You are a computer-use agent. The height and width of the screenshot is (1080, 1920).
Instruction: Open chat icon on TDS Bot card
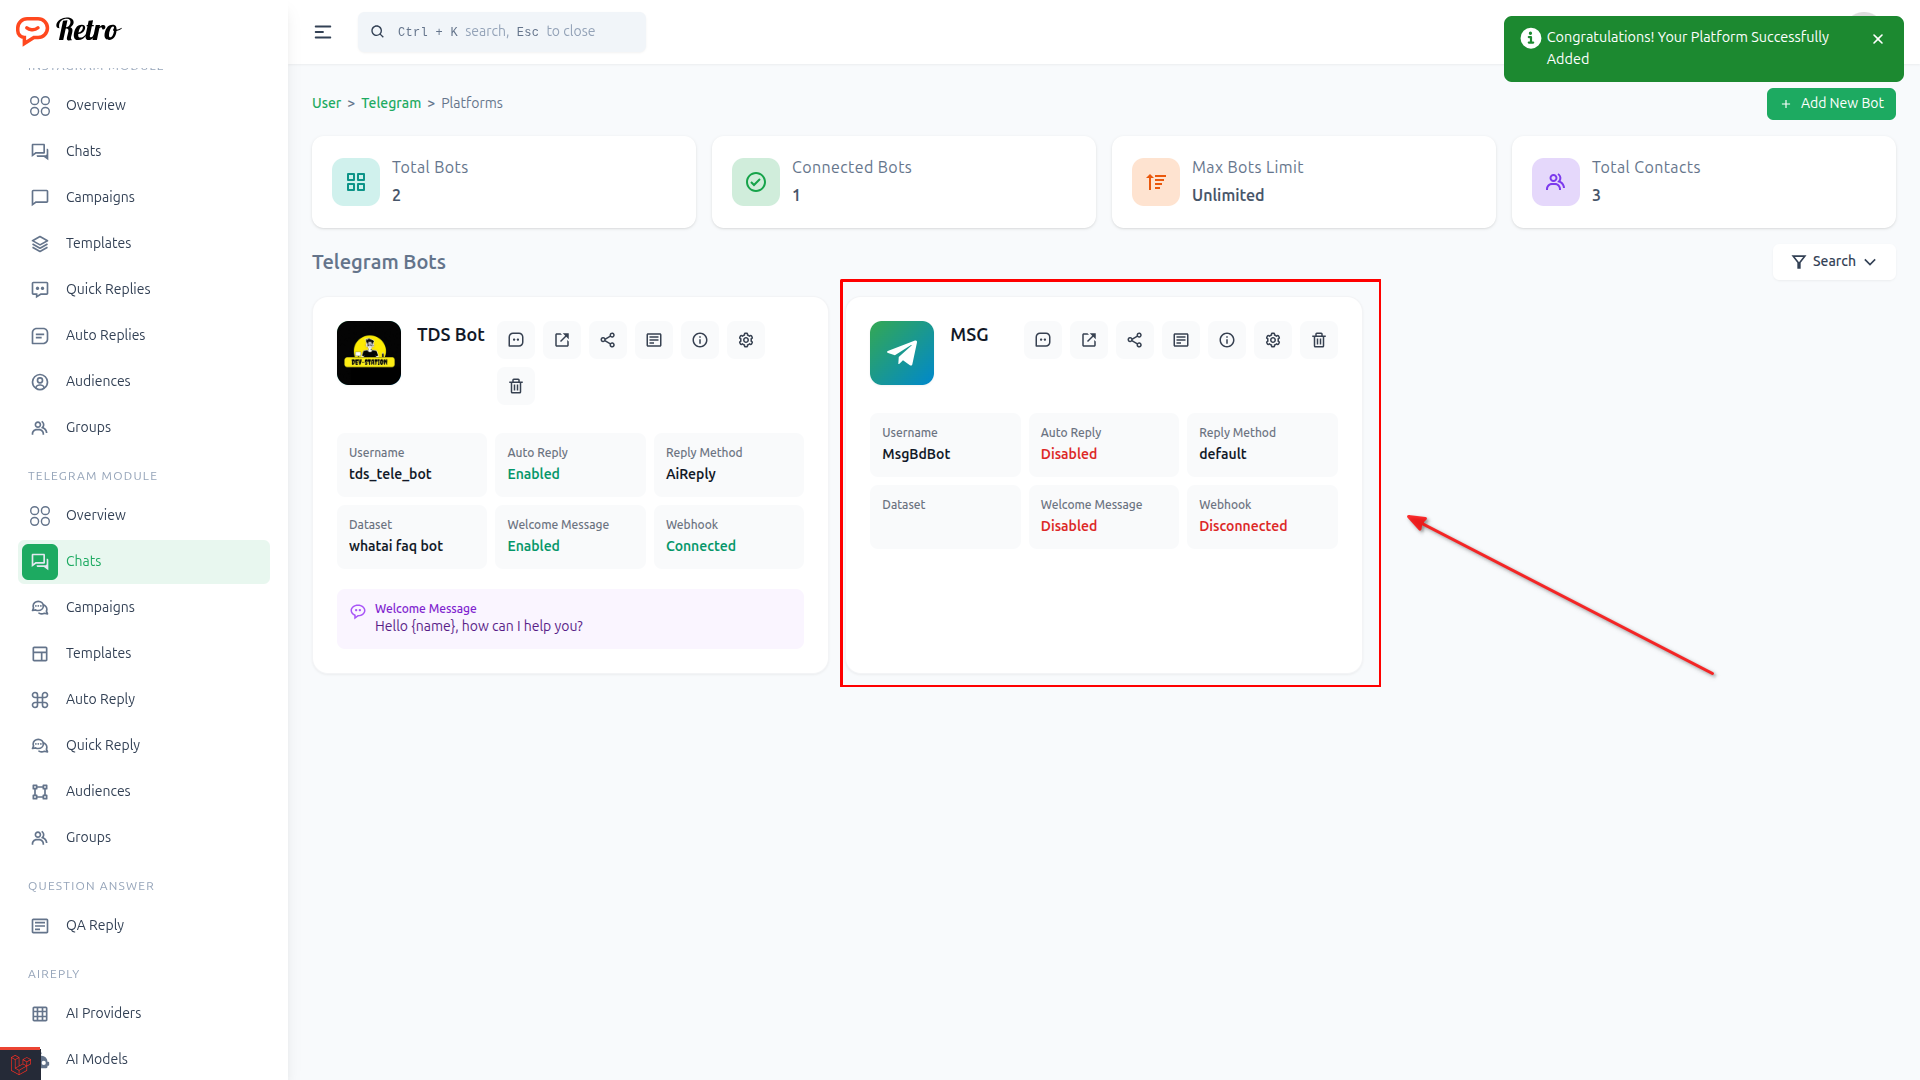click(516, 340)
